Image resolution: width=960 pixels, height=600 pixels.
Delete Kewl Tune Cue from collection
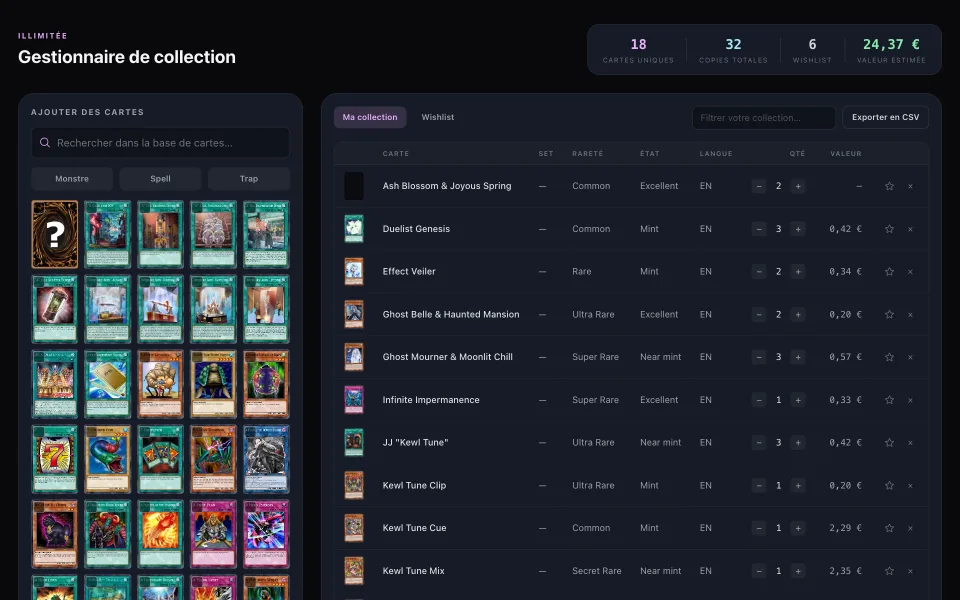click(x=910, y=528)
